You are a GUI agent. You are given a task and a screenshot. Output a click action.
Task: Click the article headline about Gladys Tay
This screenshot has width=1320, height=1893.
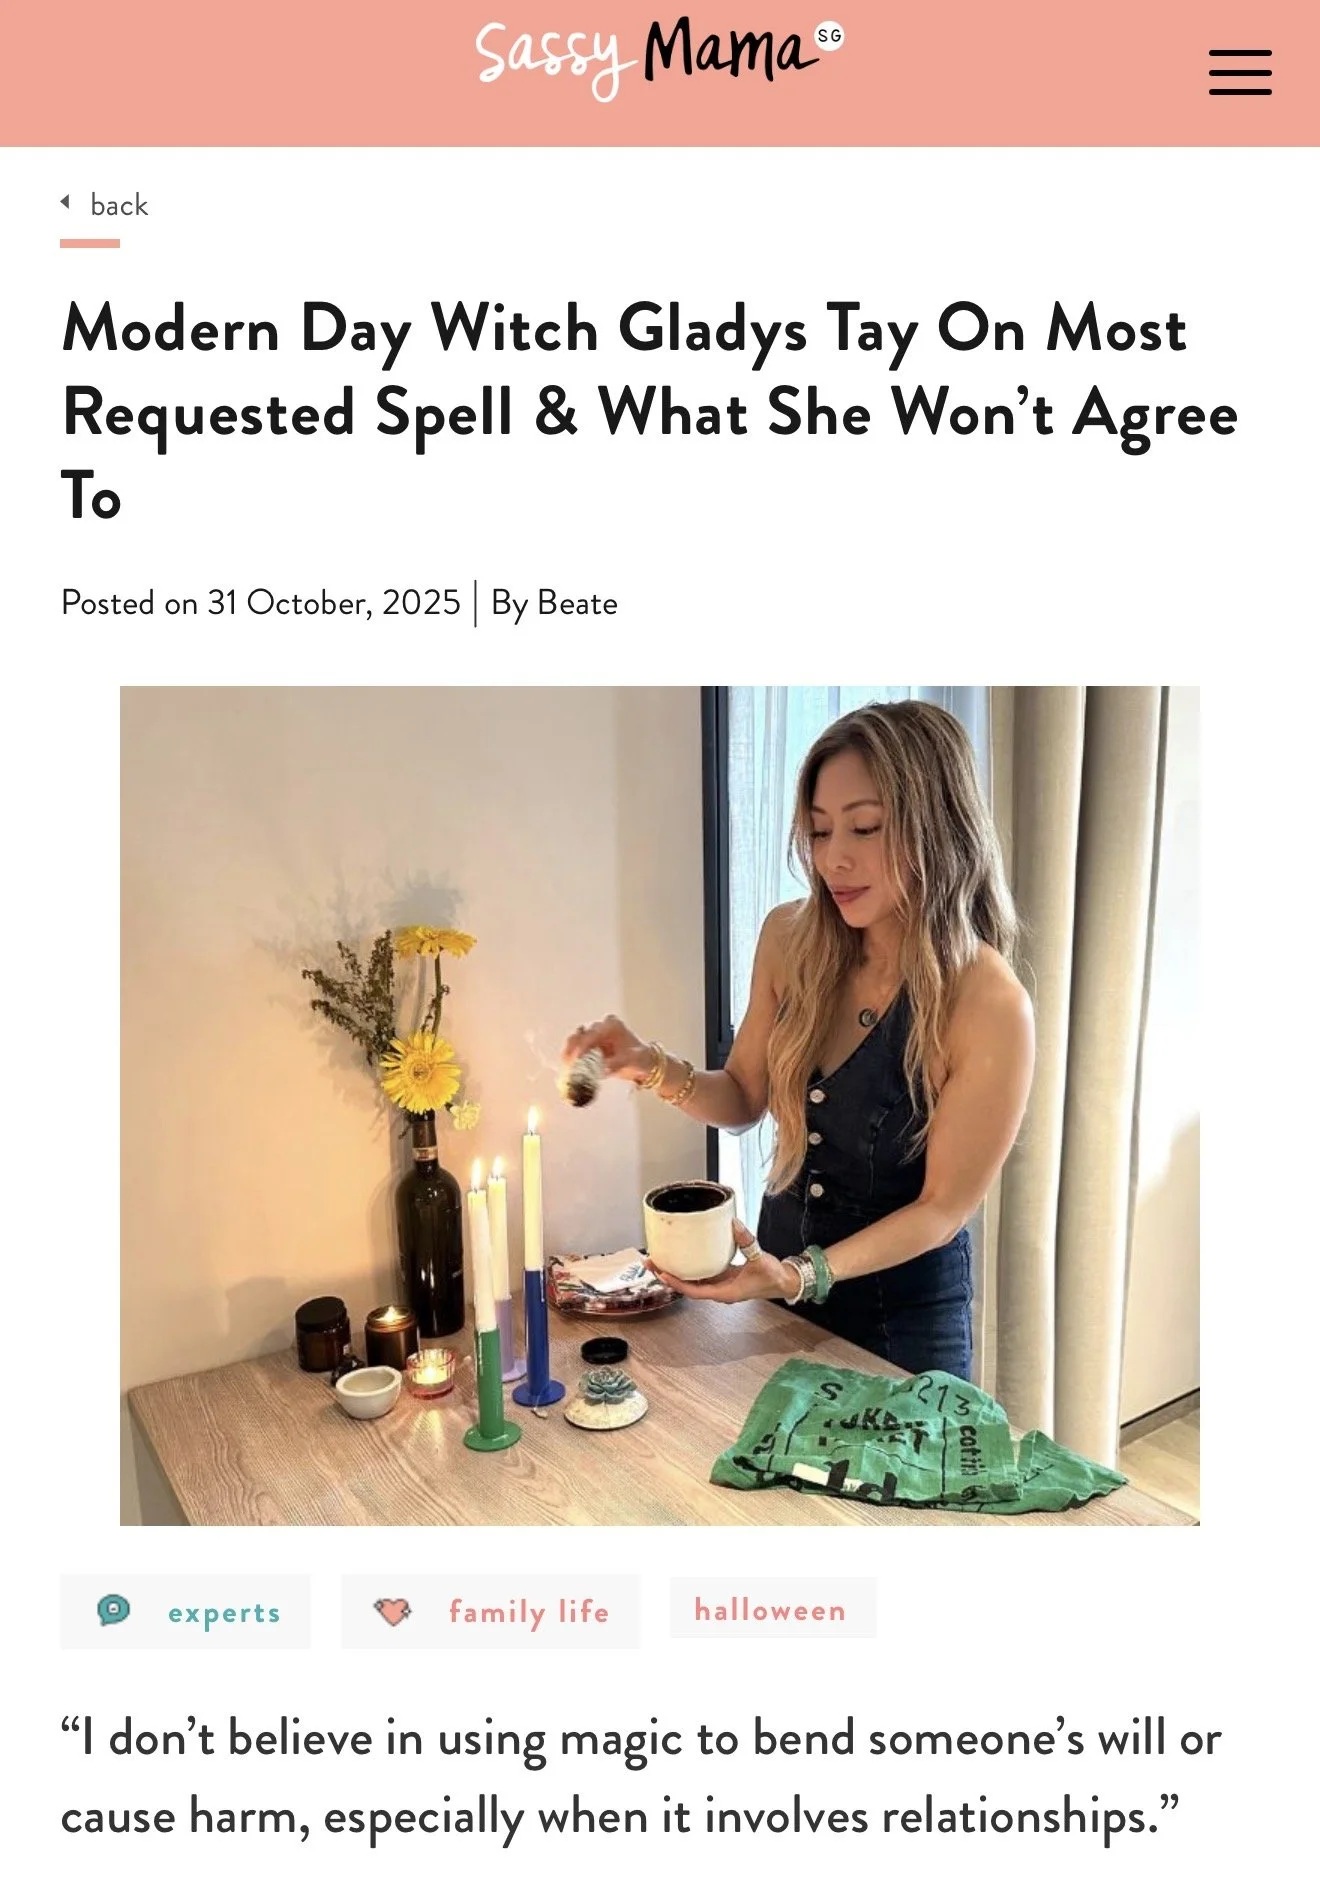[650, 411]
